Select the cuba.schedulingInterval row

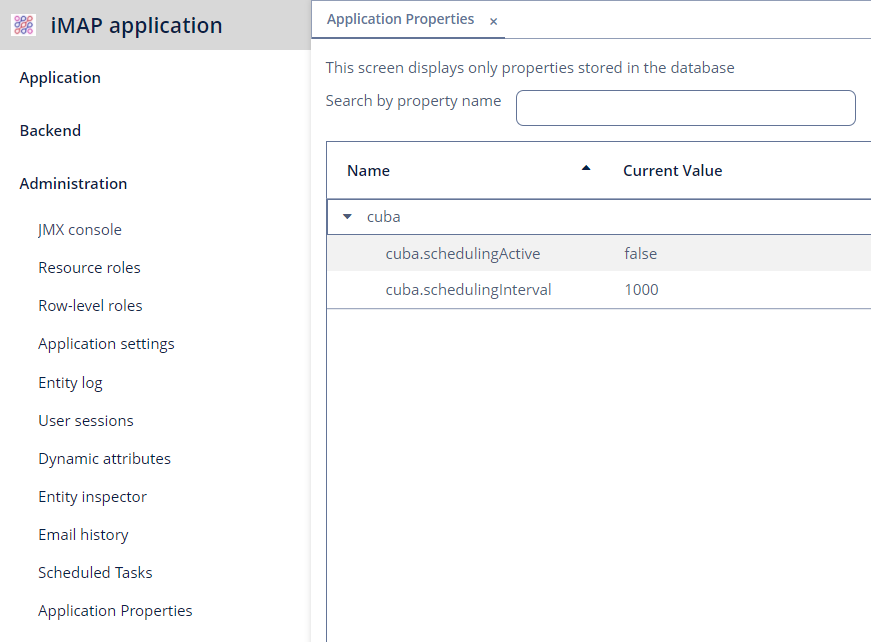(599, 289)
